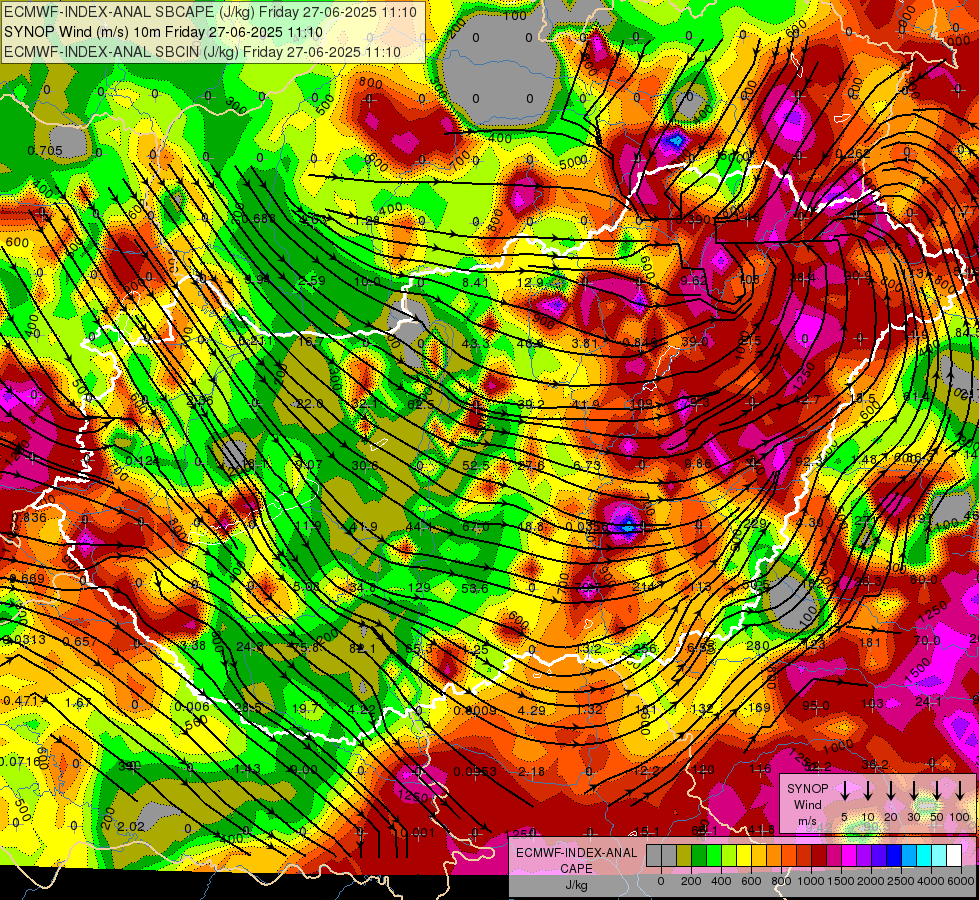This screenshot has width=979, height=900.
Task: Click the '52.5' value on the map
Action: tap(476, 465)
